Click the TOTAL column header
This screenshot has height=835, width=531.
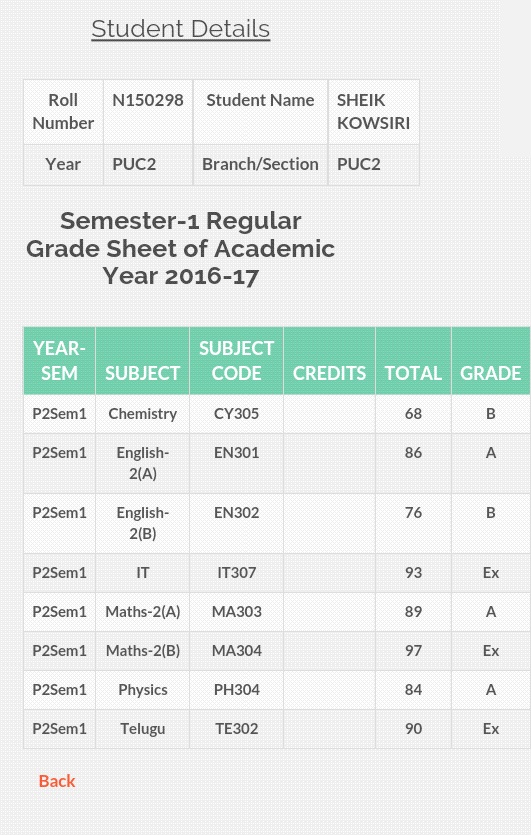(x=413, y=361)
